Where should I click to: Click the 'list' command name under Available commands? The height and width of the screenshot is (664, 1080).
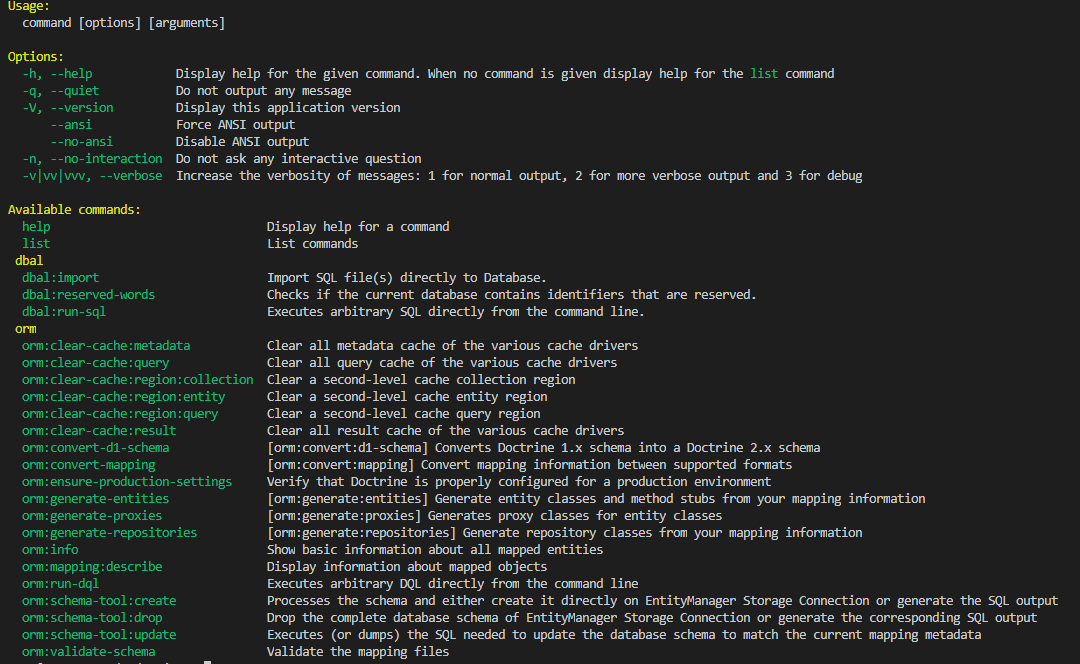click(x=36, y=244)
